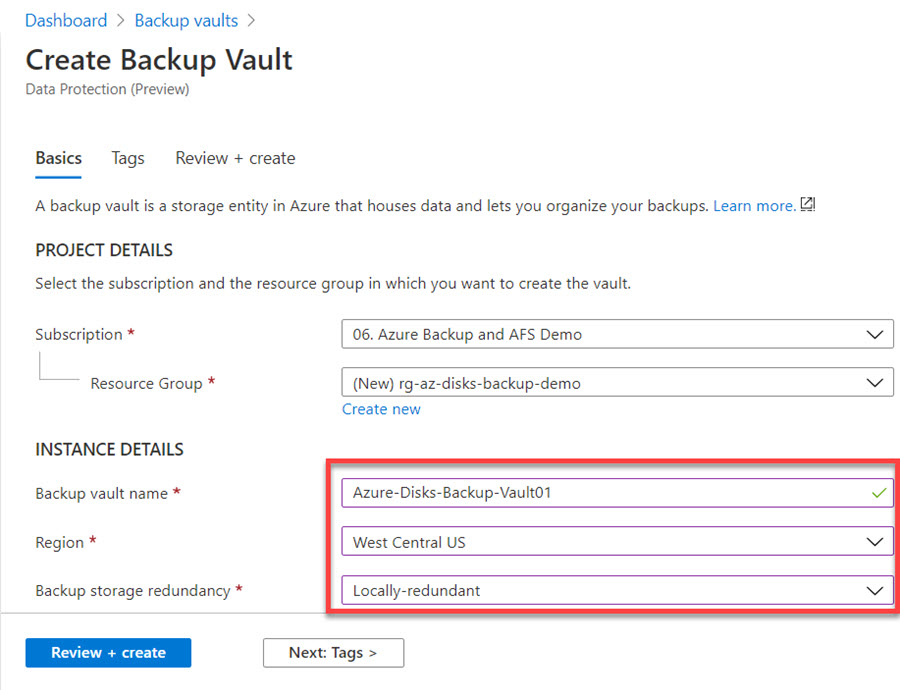The image size is (900, 690).
Task: Click the Backup vault name label
Action: [x=102, y=494]
